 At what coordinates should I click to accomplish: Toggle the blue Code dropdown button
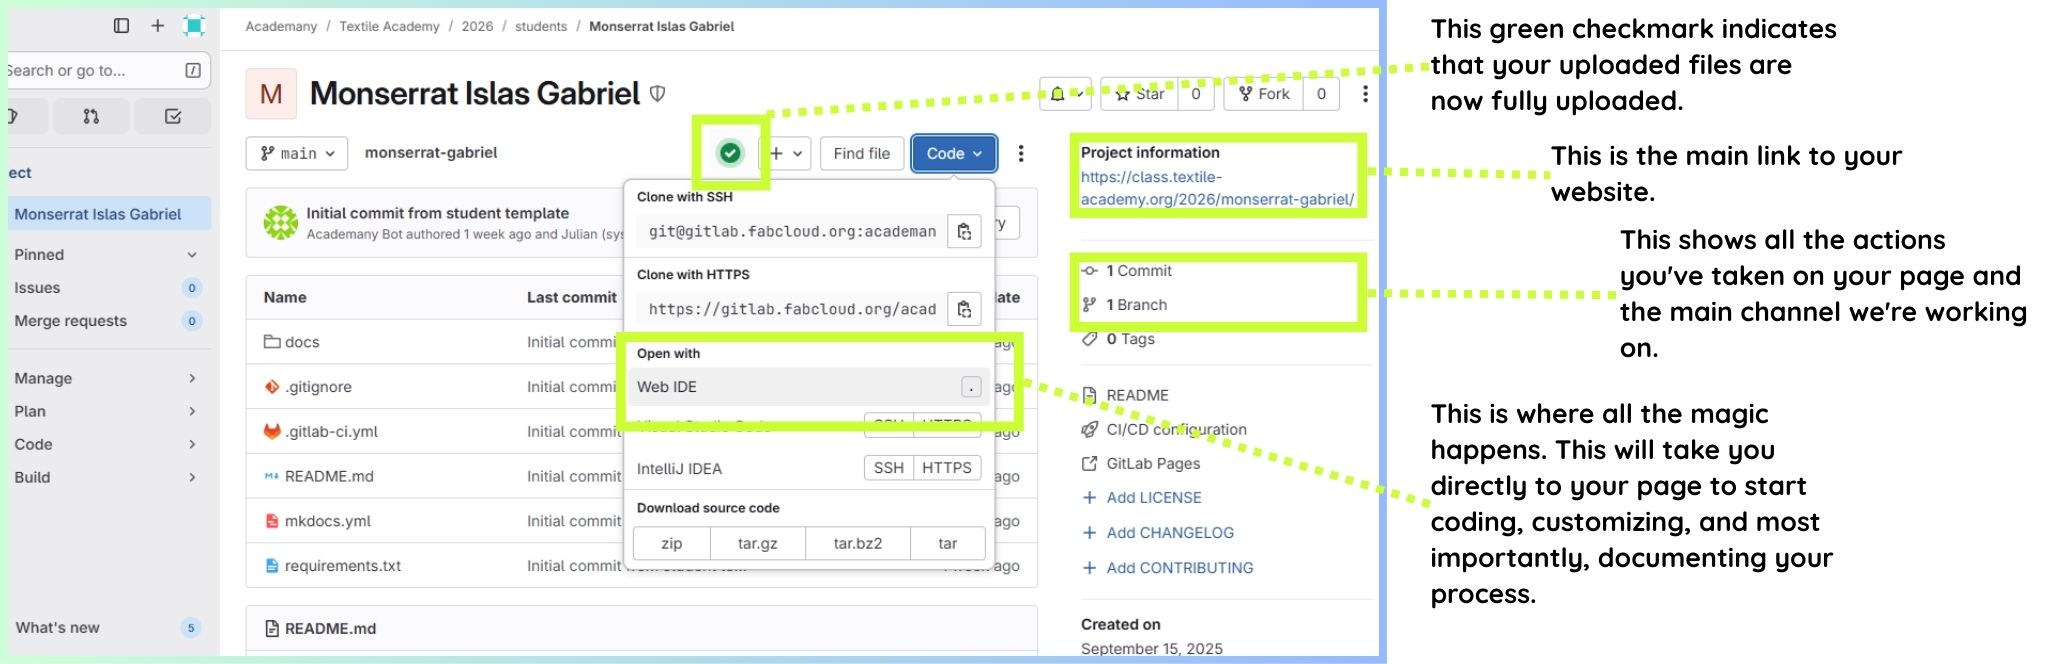(x=953, y=153)
